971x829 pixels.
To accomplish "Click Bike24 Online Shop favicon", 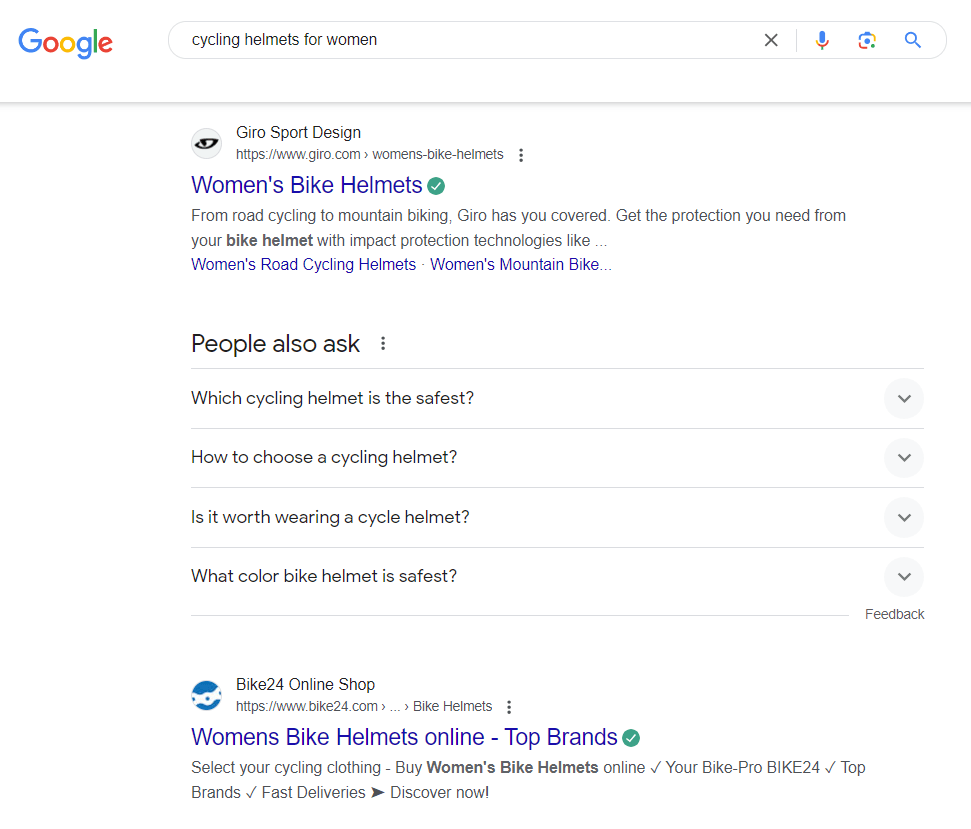I will (206, 695).
